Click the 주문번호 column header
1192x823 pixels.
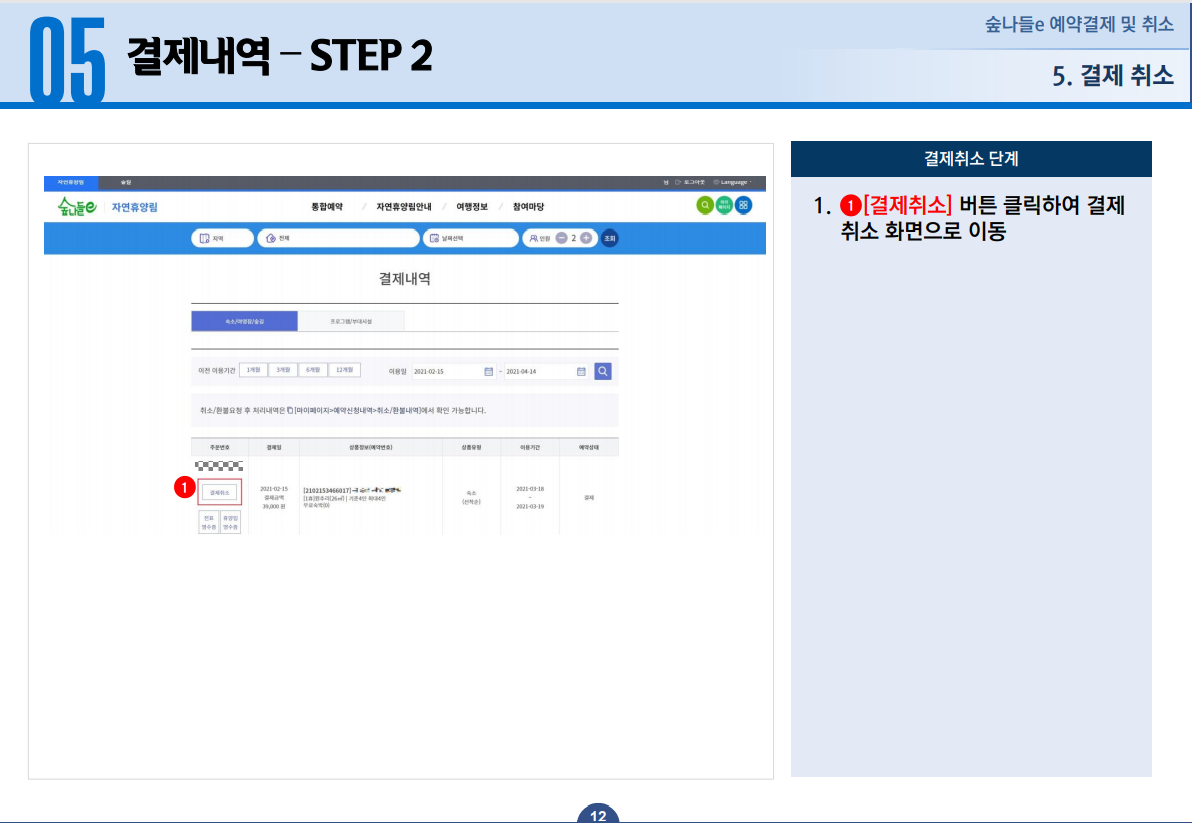(220, 448)
